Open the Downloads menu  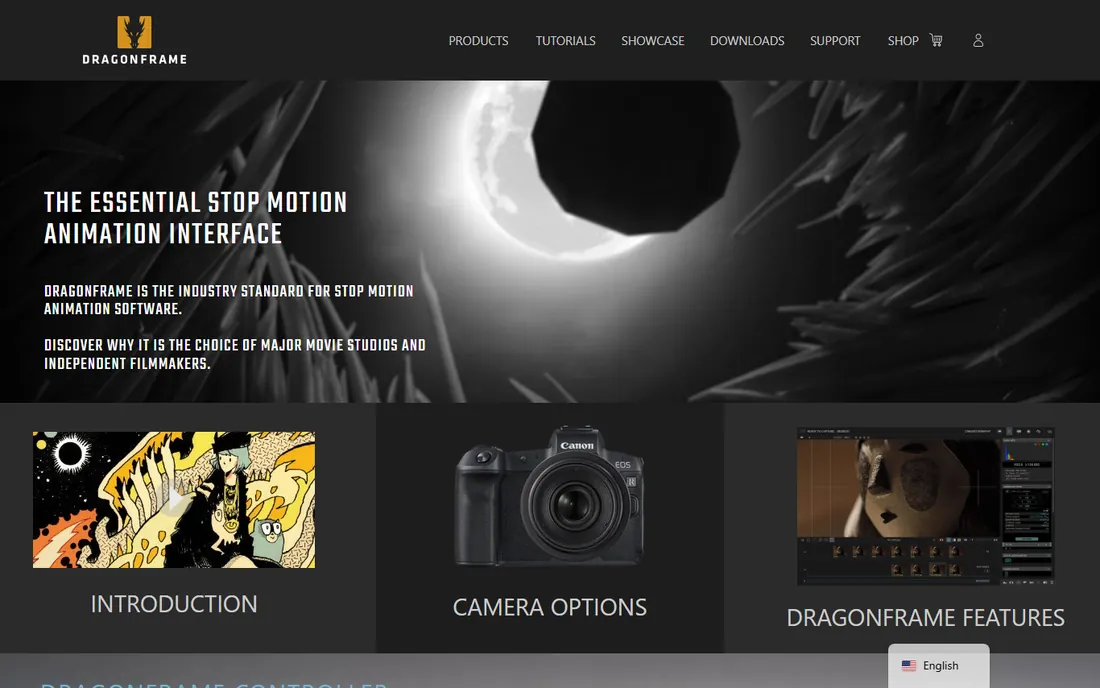pos(747,41)
